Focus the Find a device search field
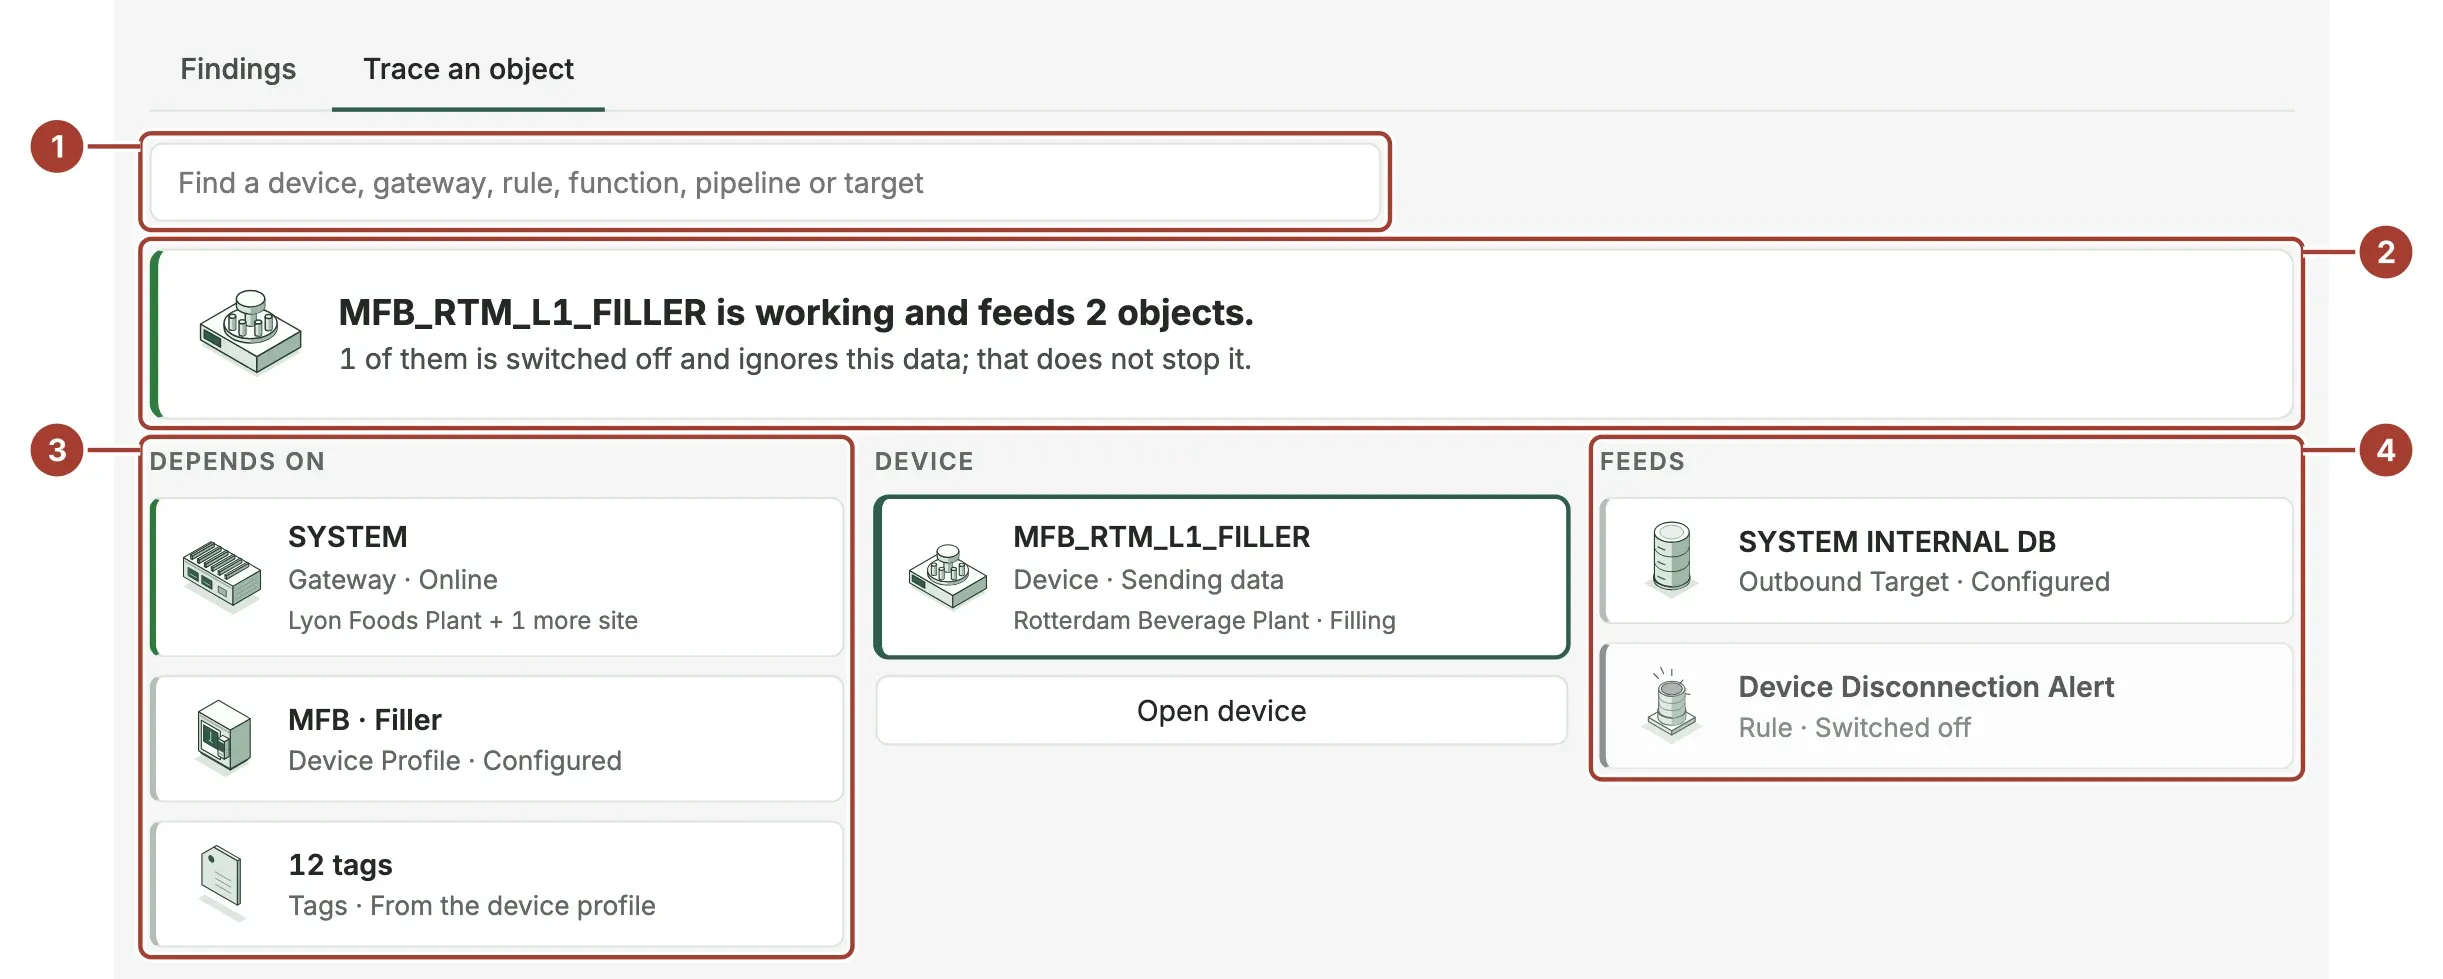2443x979 pixels. 765,182
